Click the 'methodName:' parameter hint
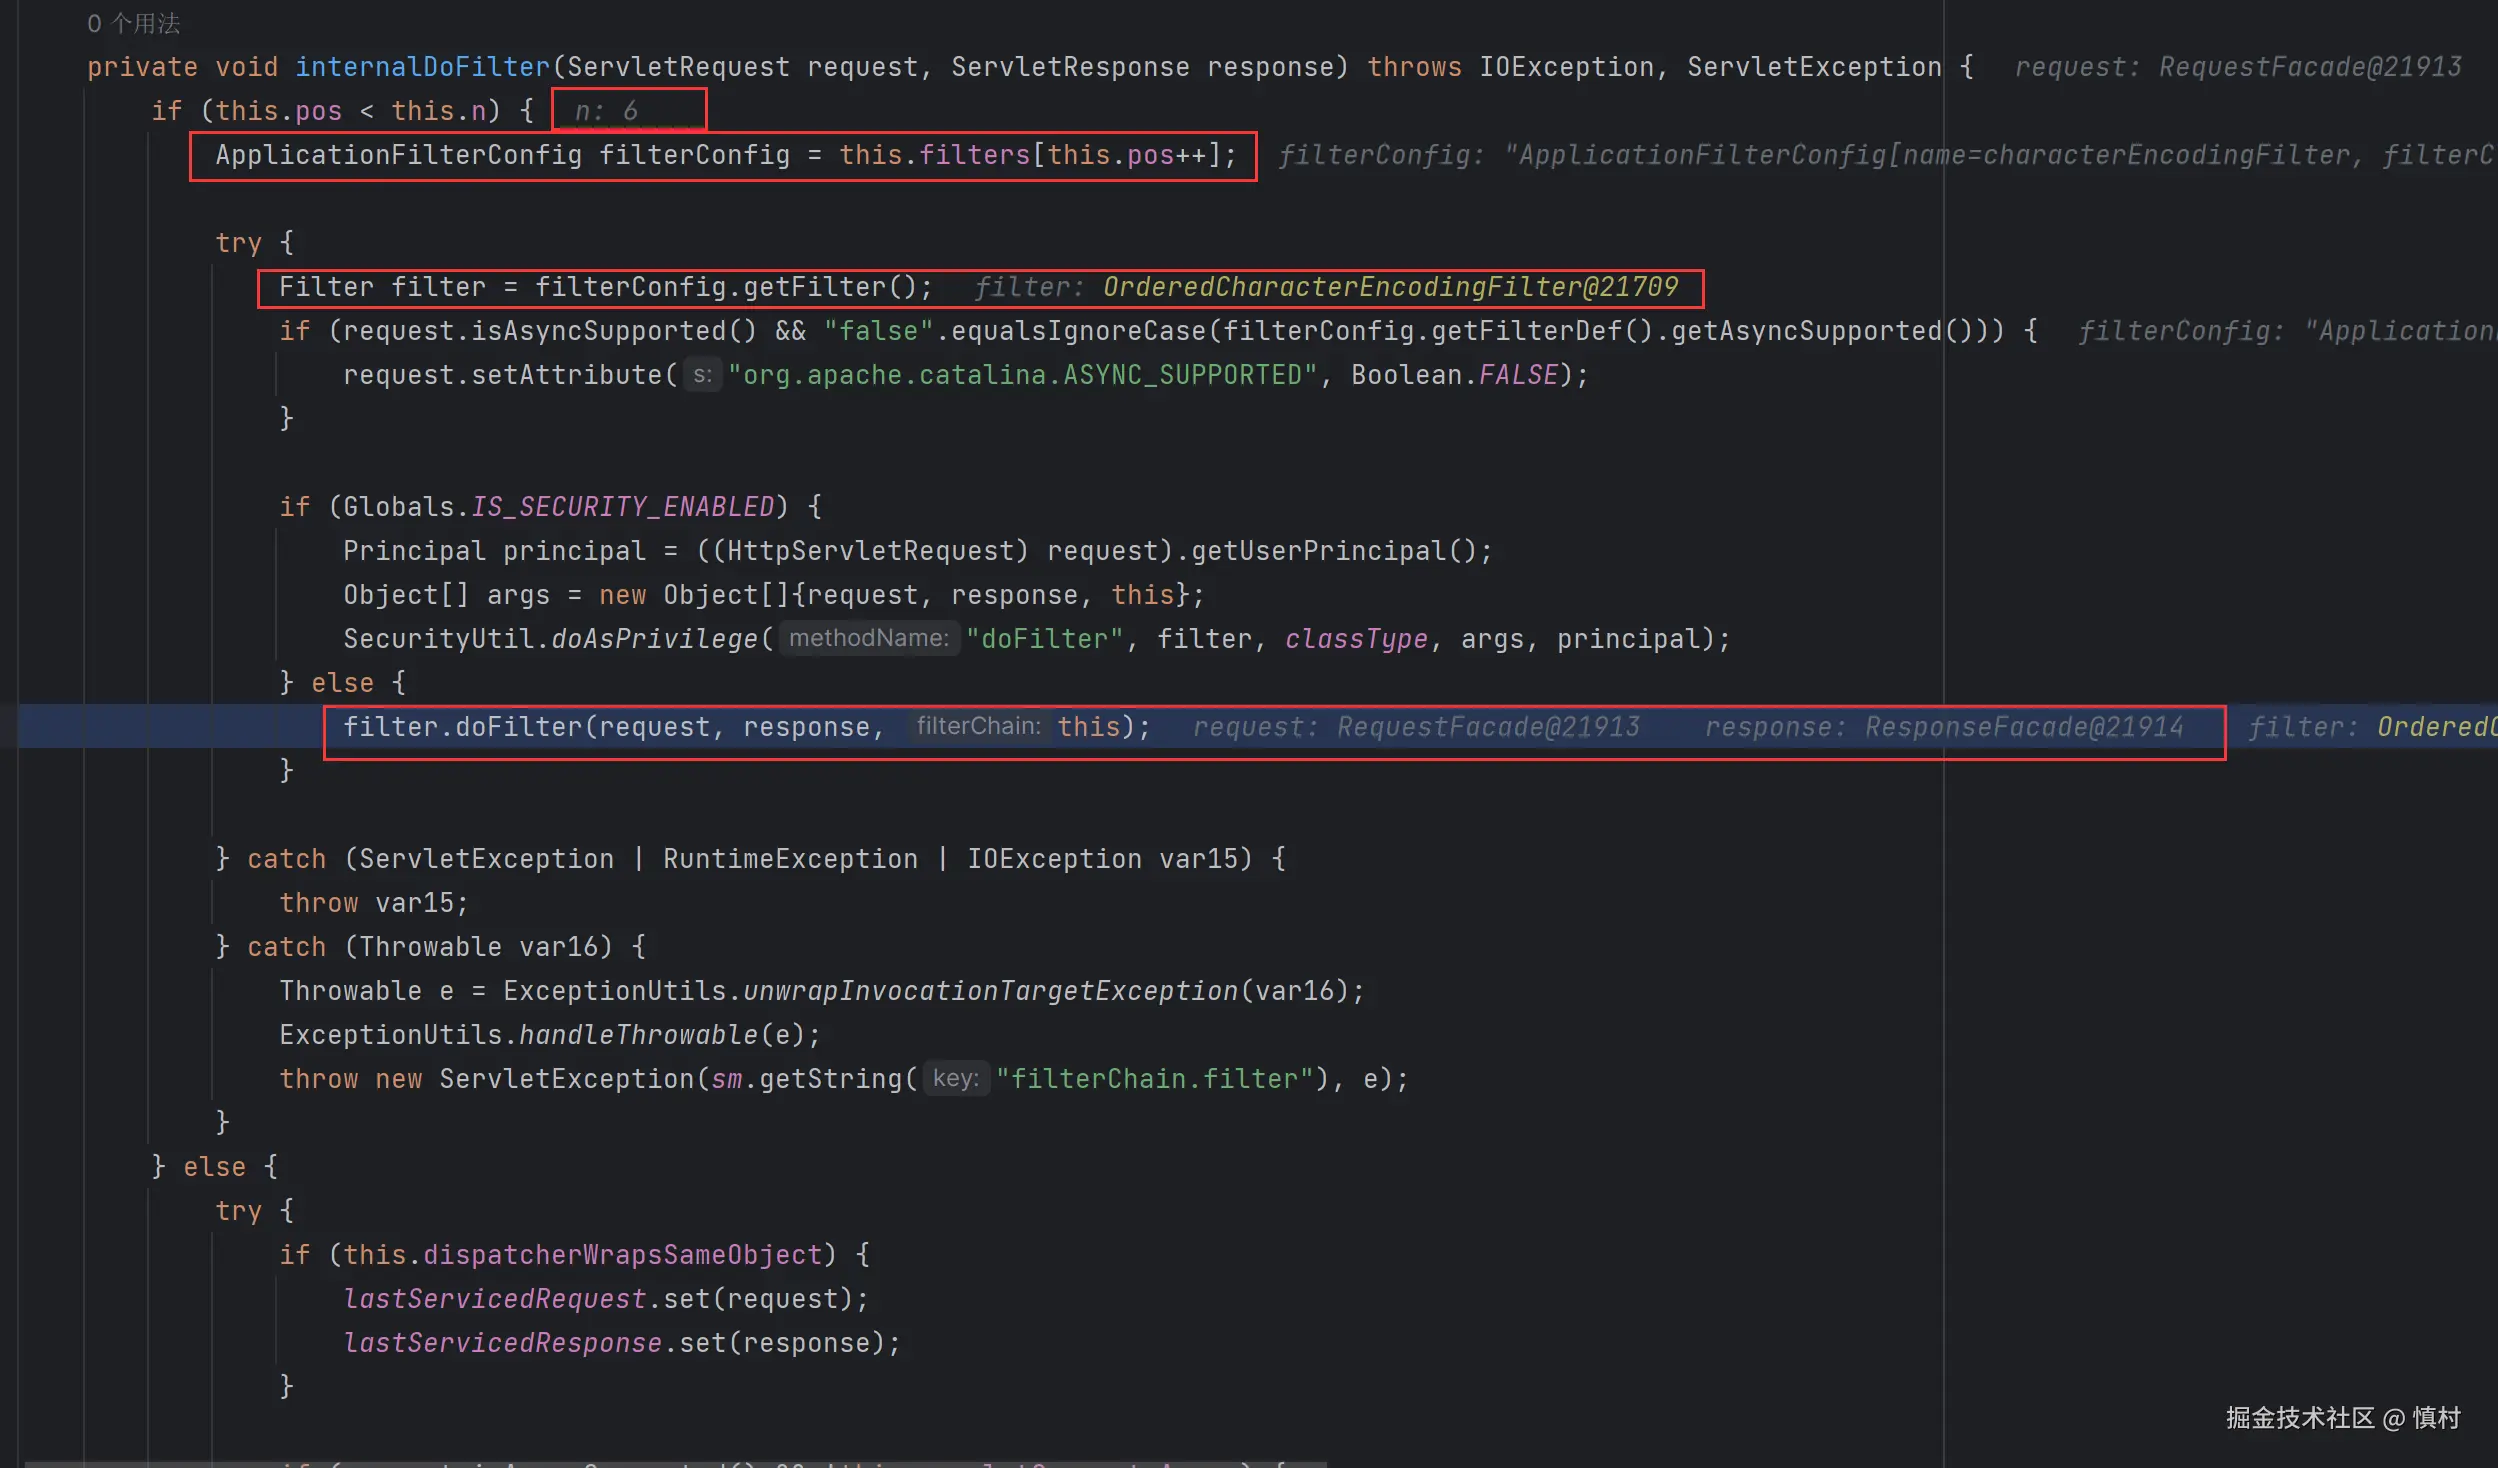This screenshot has height=1468, width=2498. [868, 638]
